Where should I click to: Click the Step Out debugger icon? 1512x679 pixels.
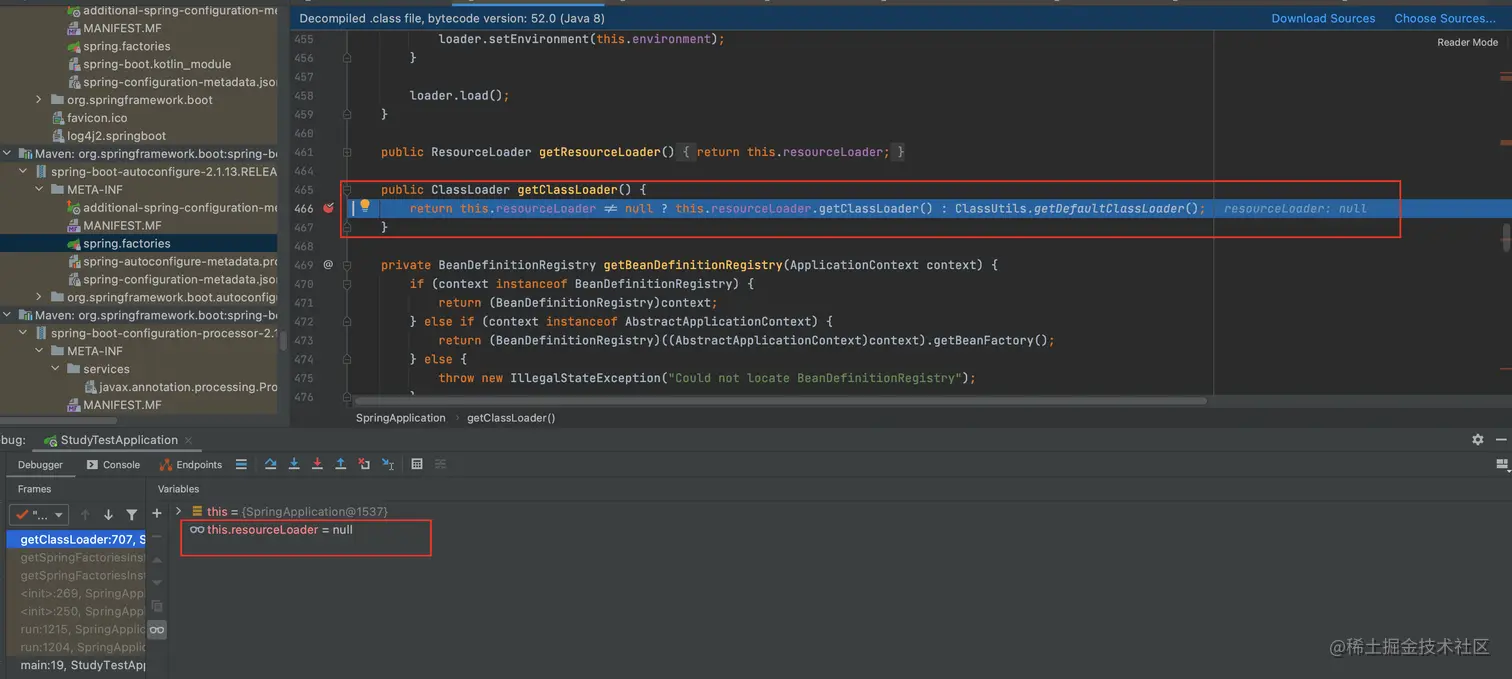tap(340, 464)
